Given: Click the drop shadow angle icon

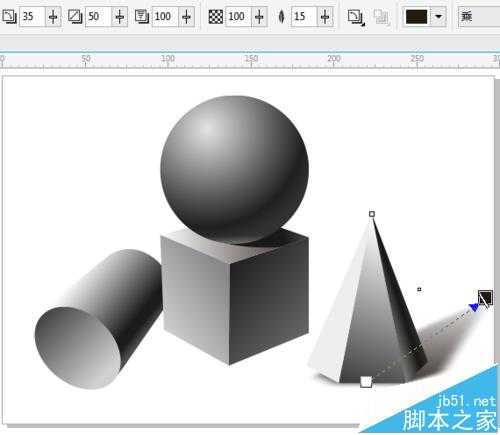Looking at the screenshot, I should pos(9,16).
